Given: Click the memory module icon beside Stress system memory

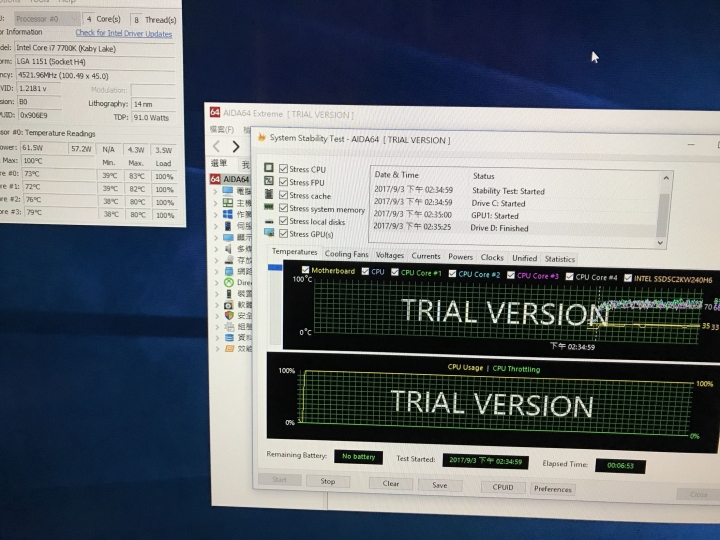Looking at the screenshot, I should click(x=269, y=207).
